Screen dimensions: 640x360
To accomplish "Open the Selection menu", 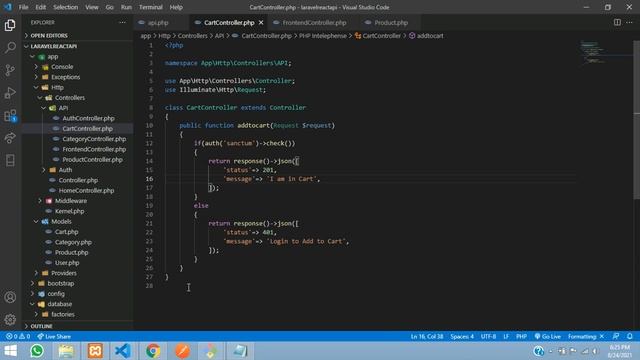I will [x=65, y=7].
